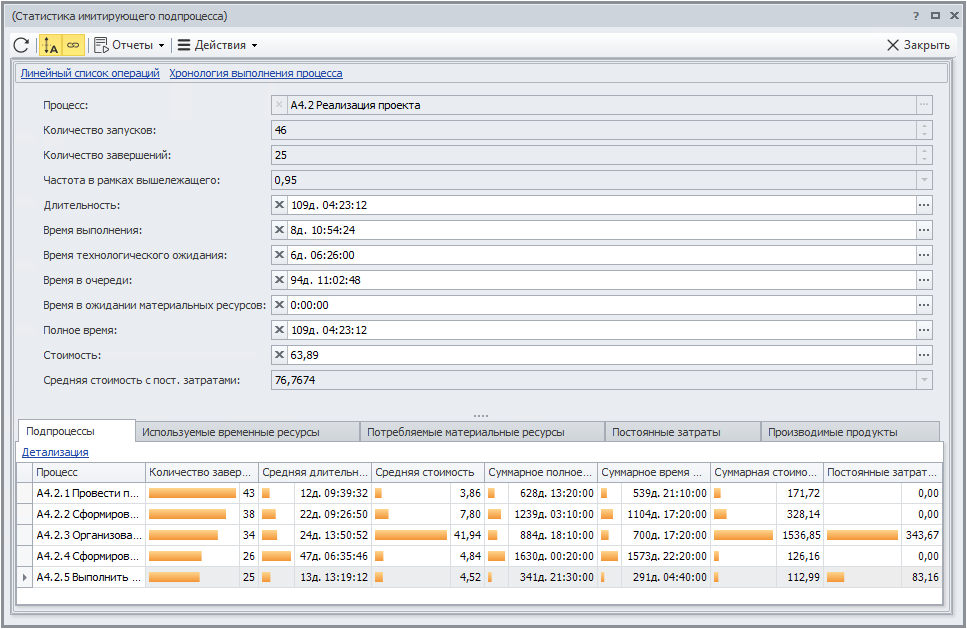Screen dimensions: 967x629
Task: Click the Закрыть button
Action: pos(918,45)
